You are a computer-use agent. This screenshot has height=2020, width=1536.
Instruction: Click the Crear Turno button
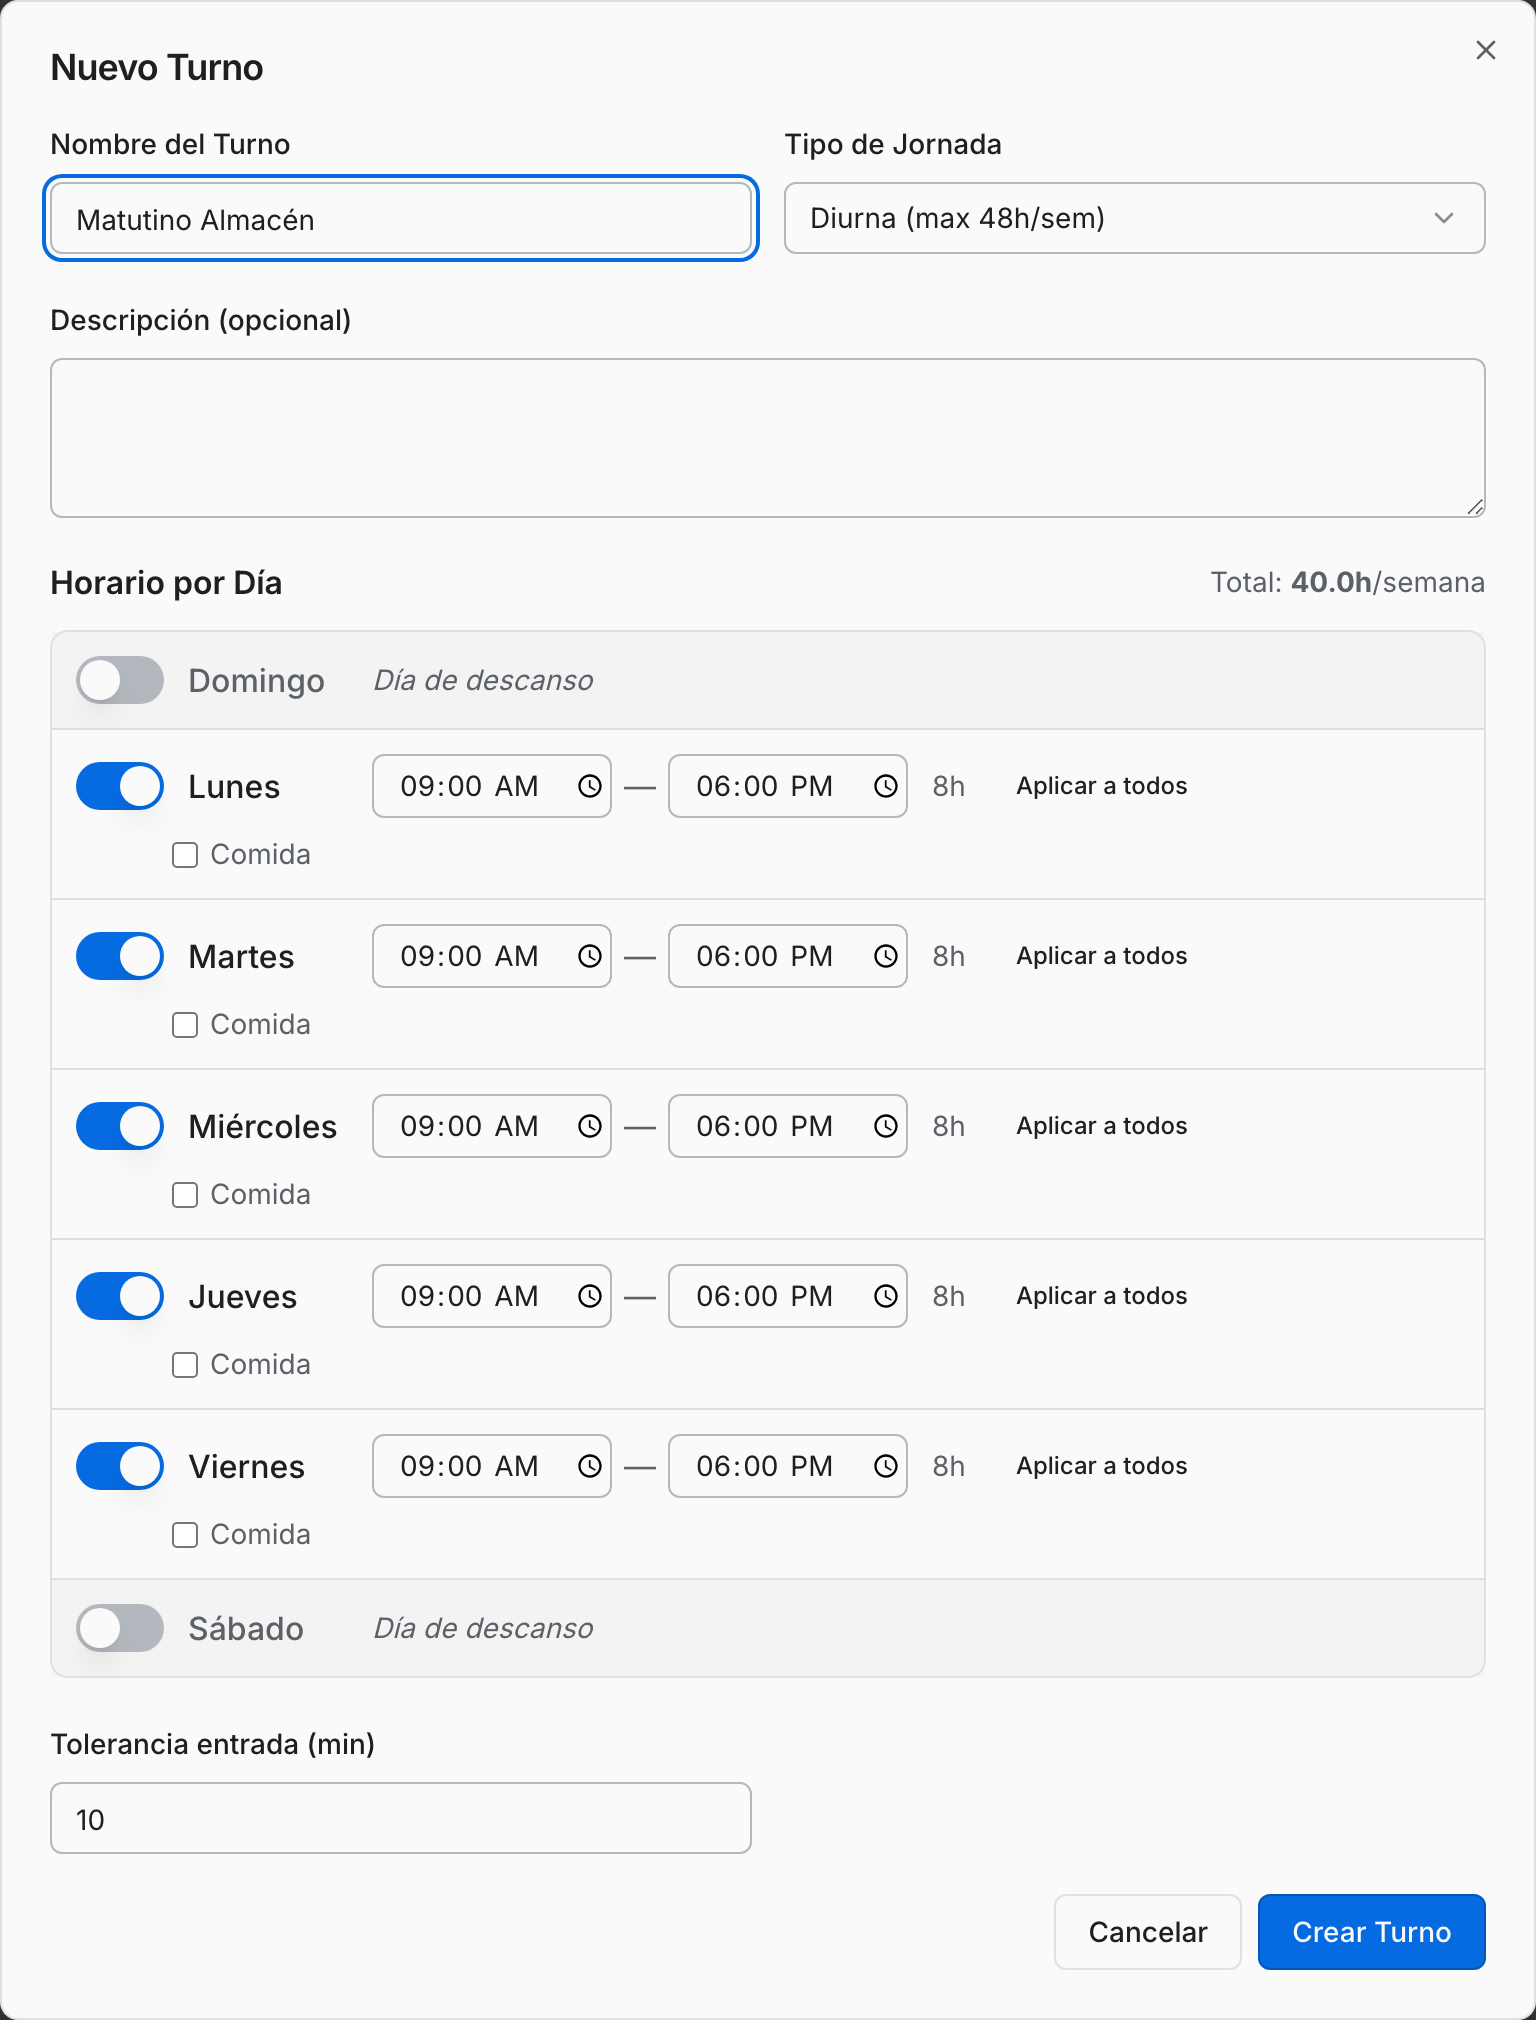pyautogui.click(x=1371, y=1932)
